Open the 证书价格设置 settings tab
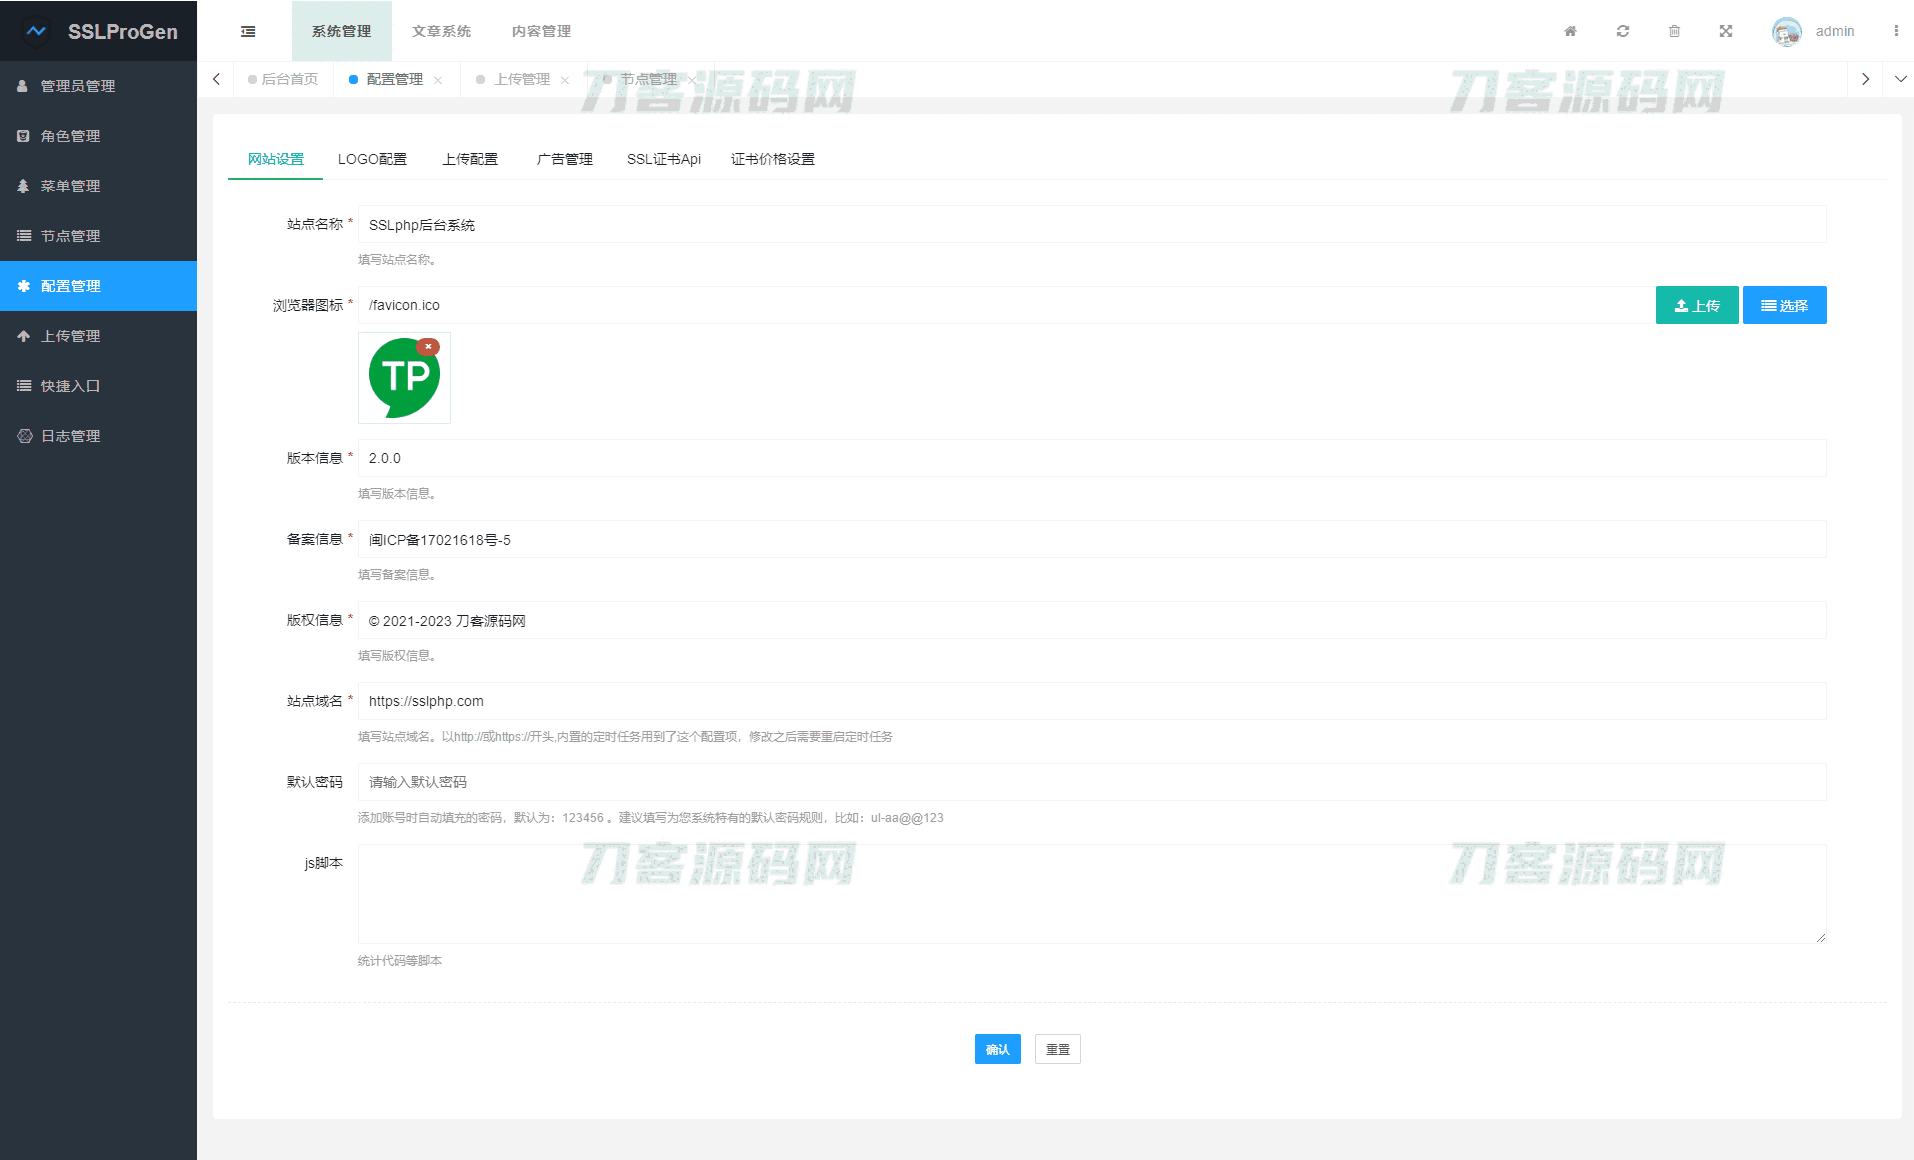This screenshot has width=1914, height=1160. pyautogui.click(x=773, y=159)
